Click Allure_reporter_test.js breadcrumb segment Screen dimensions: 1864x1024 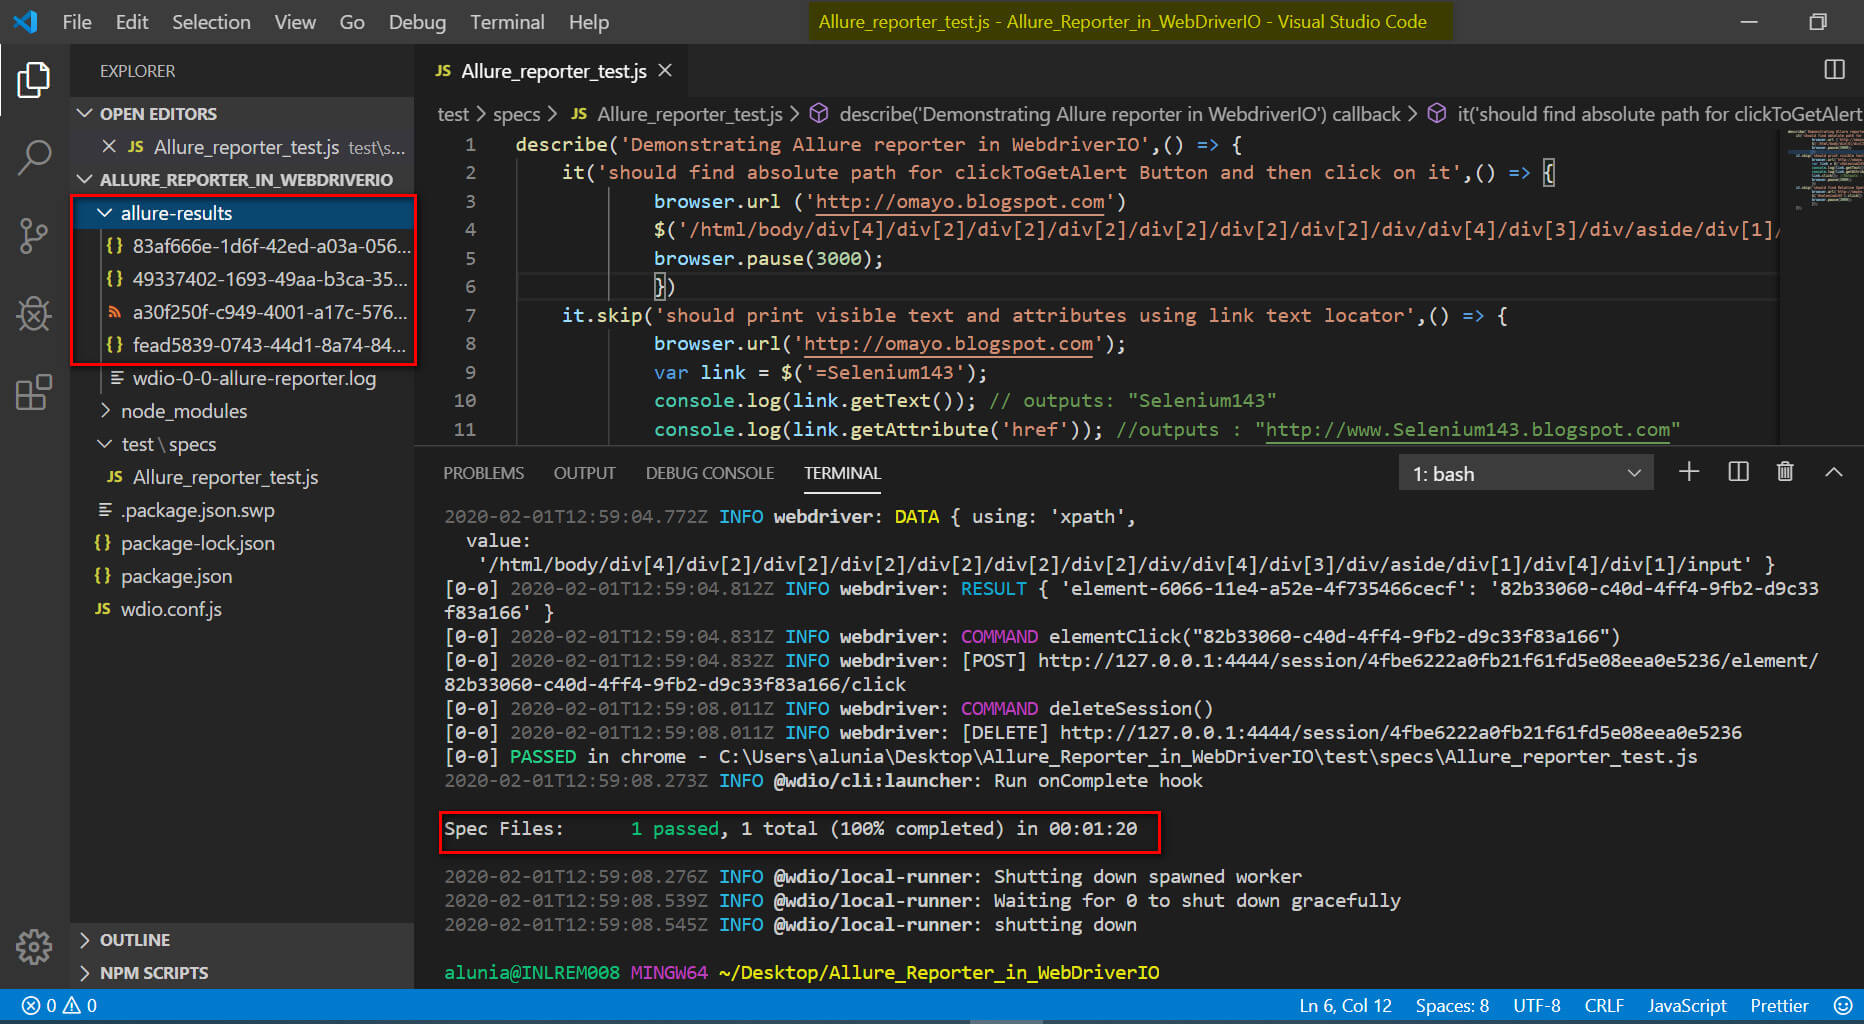tap(677, 114)
